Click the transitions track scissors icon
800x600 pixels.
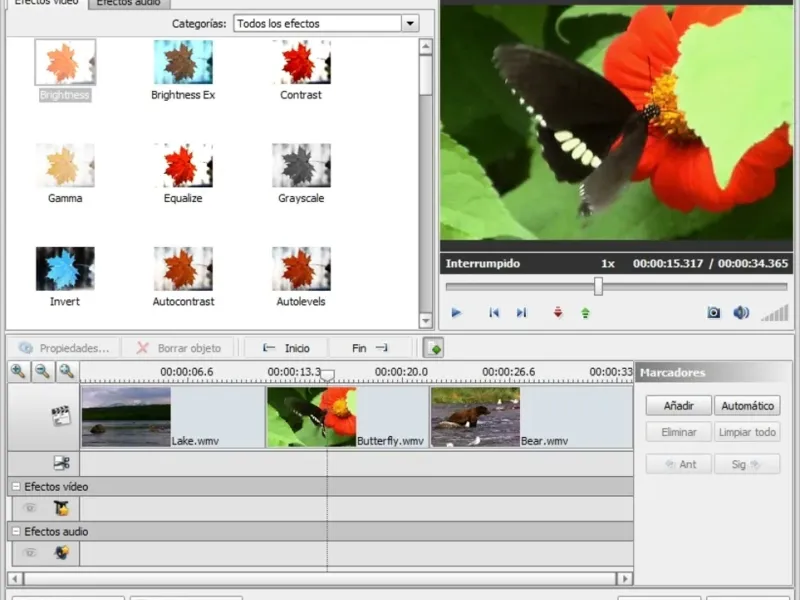click(x=61, y=463)
